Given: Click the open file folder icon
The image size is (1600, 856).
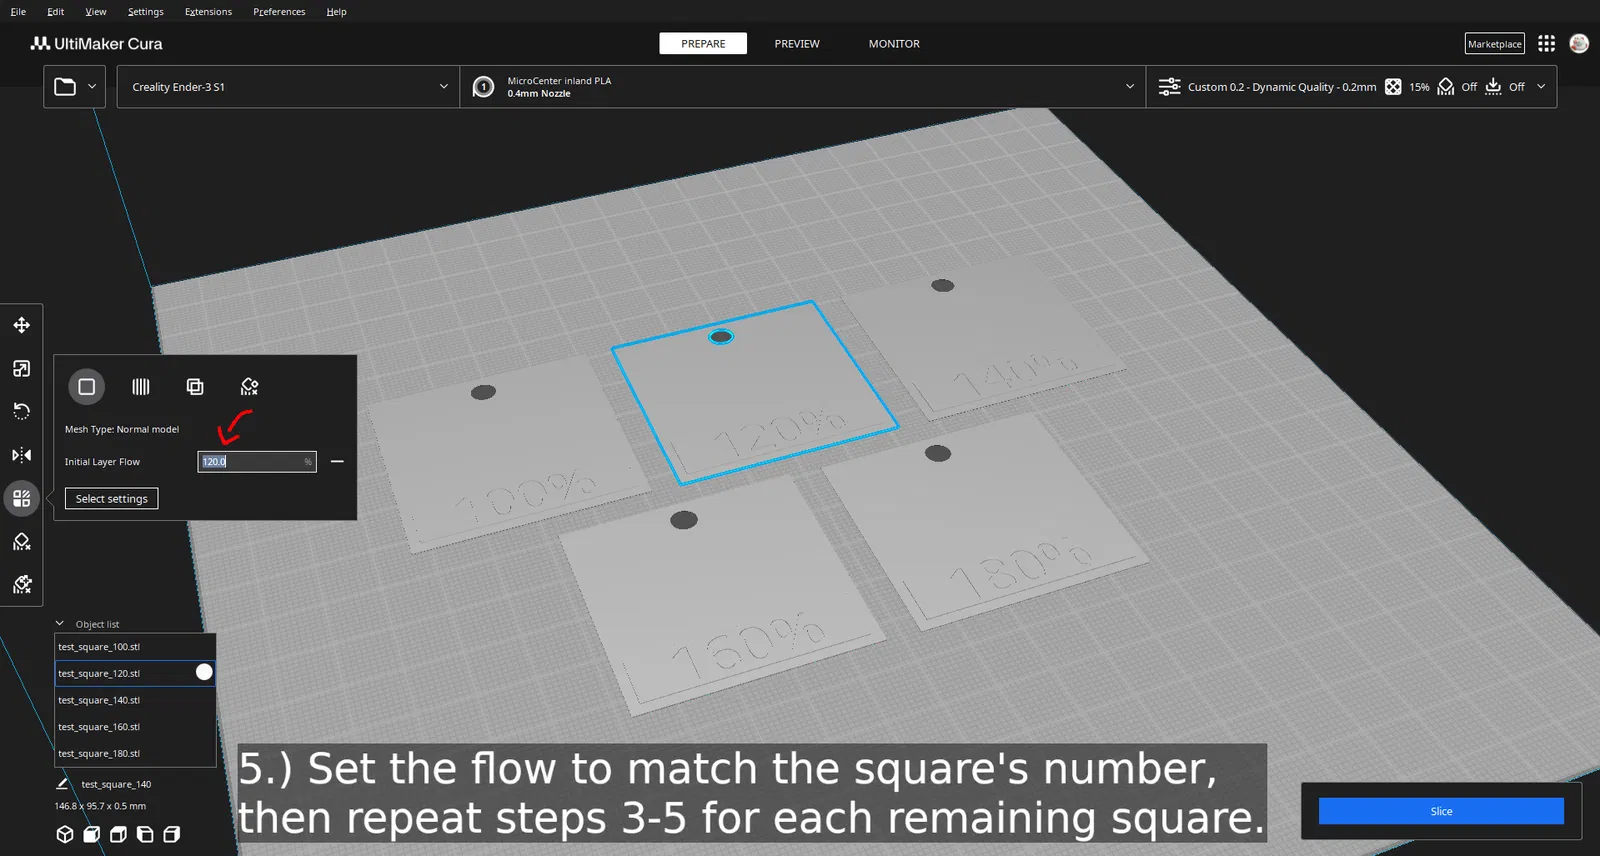Looking at the screenshot, I should coord(65,87).
